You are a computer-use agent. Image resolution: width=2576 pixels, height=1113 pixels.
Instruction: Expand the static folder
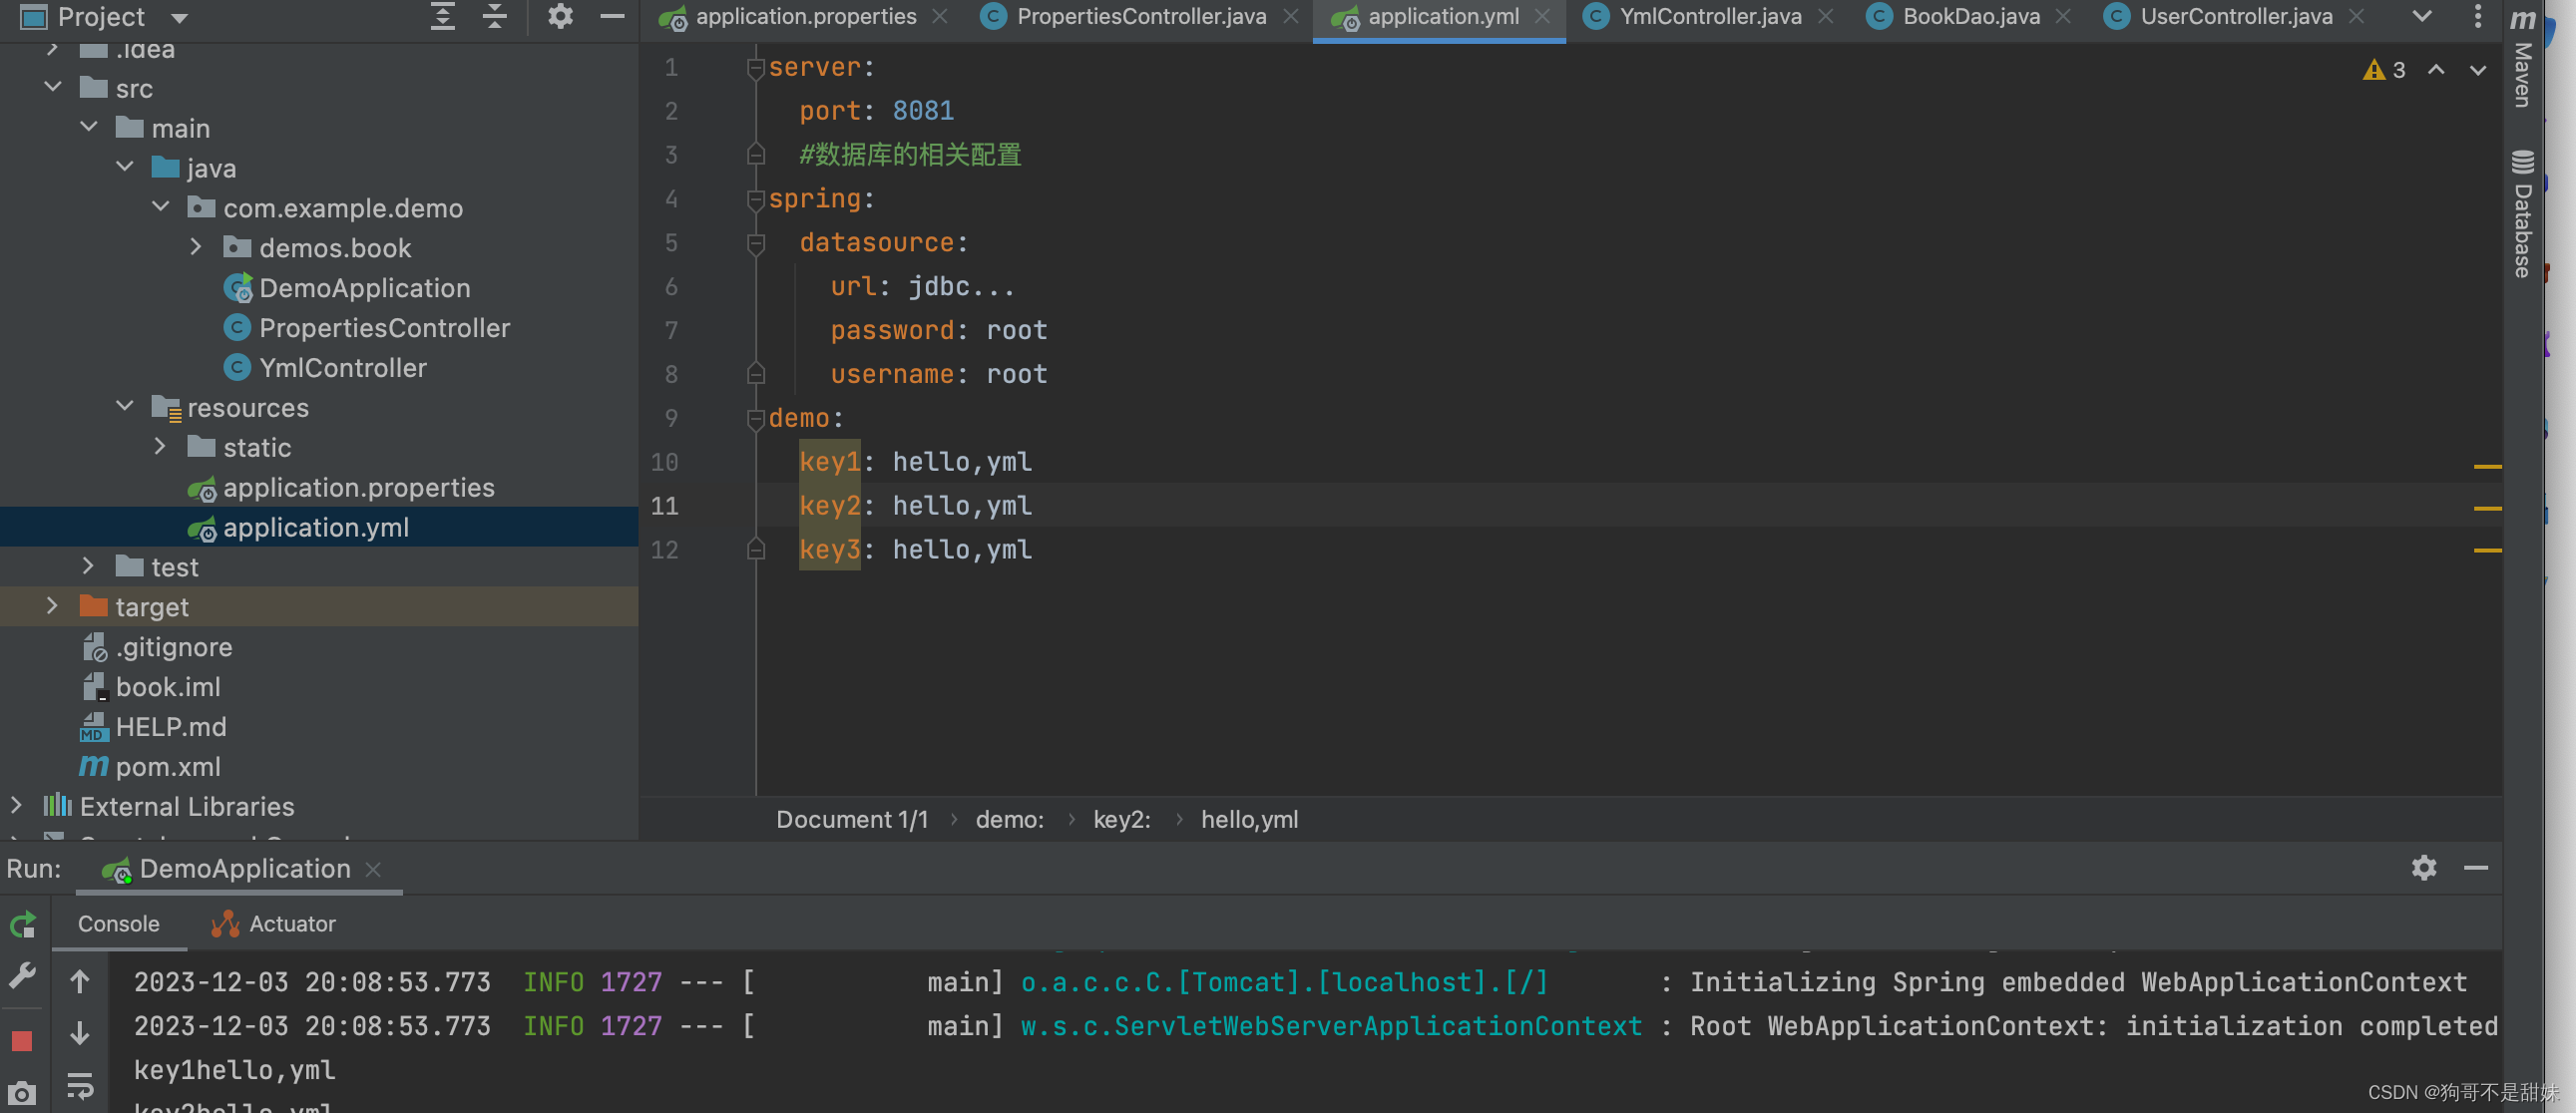pos(160,448)
